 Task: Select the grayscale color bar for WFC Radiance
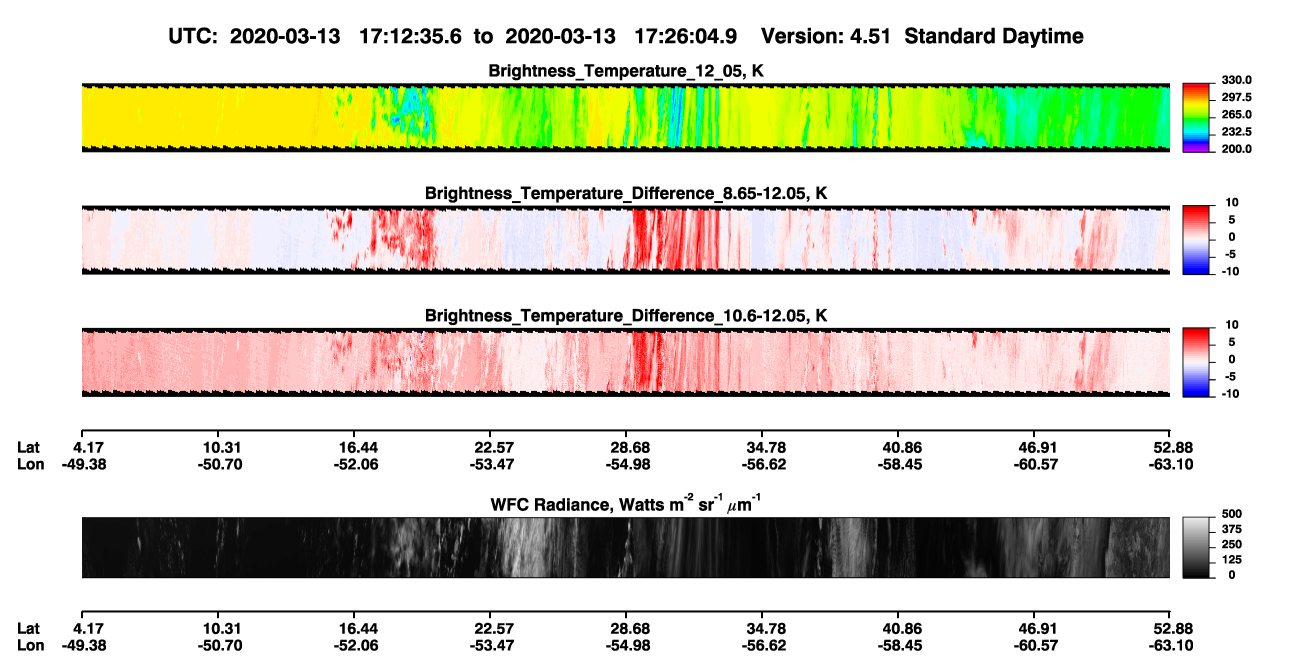click(x=1195, y=546)
